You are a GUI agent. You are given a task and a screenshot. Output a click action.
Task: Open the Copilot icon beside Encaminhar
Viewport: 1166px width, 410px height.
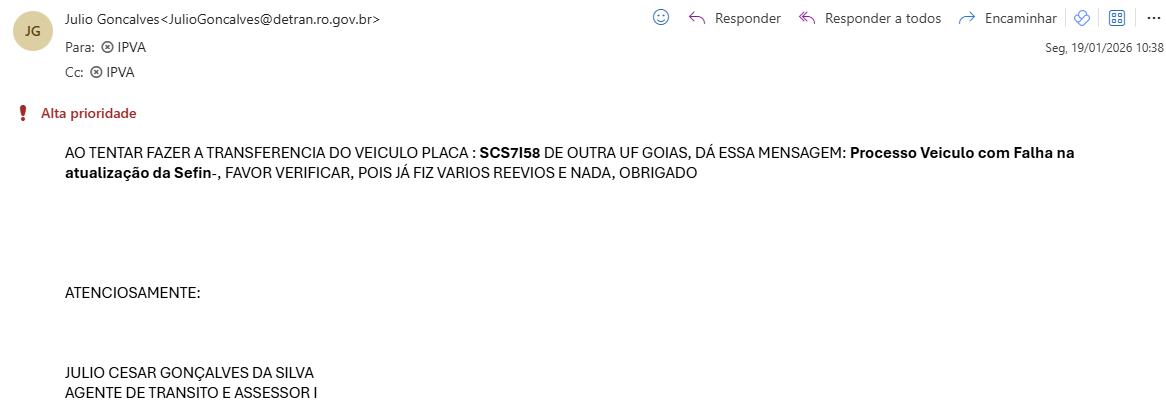(1080, 18)
